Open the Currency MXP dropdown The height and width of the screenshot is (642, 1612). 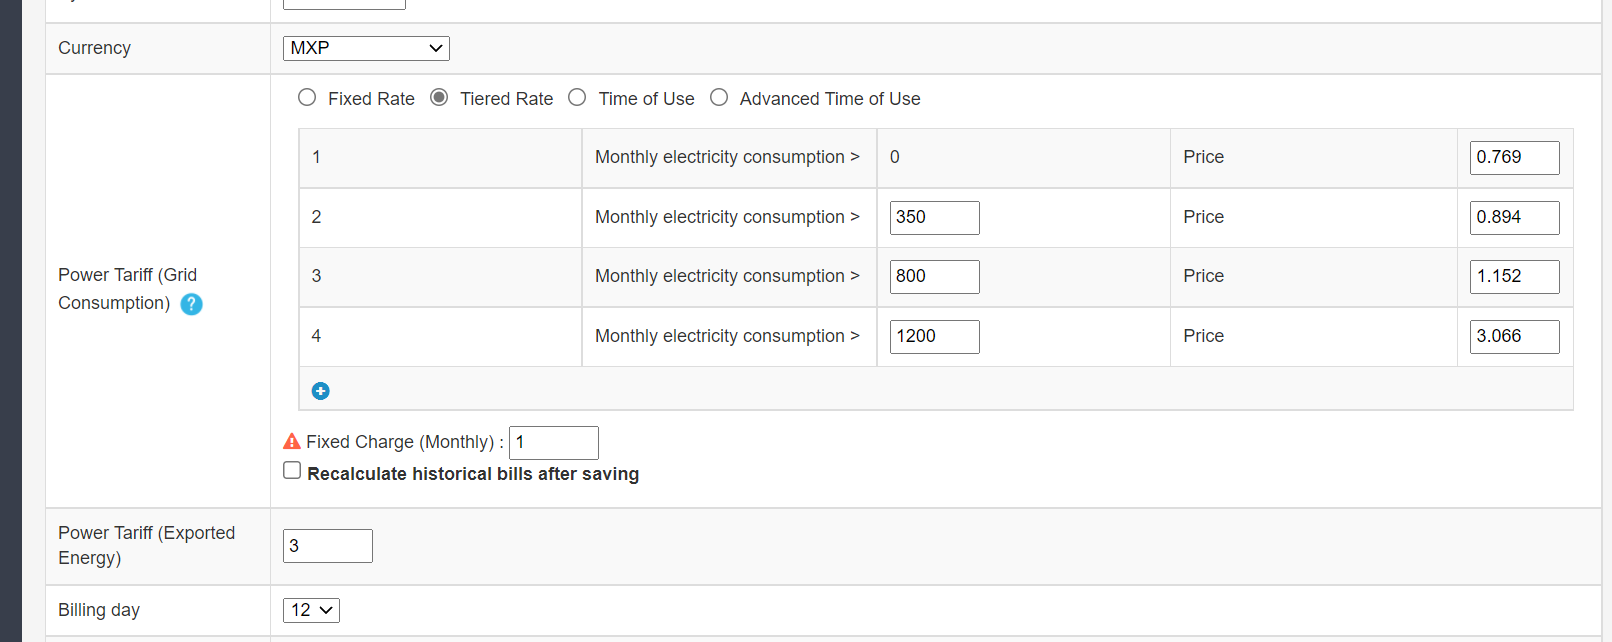pos(366,48)
